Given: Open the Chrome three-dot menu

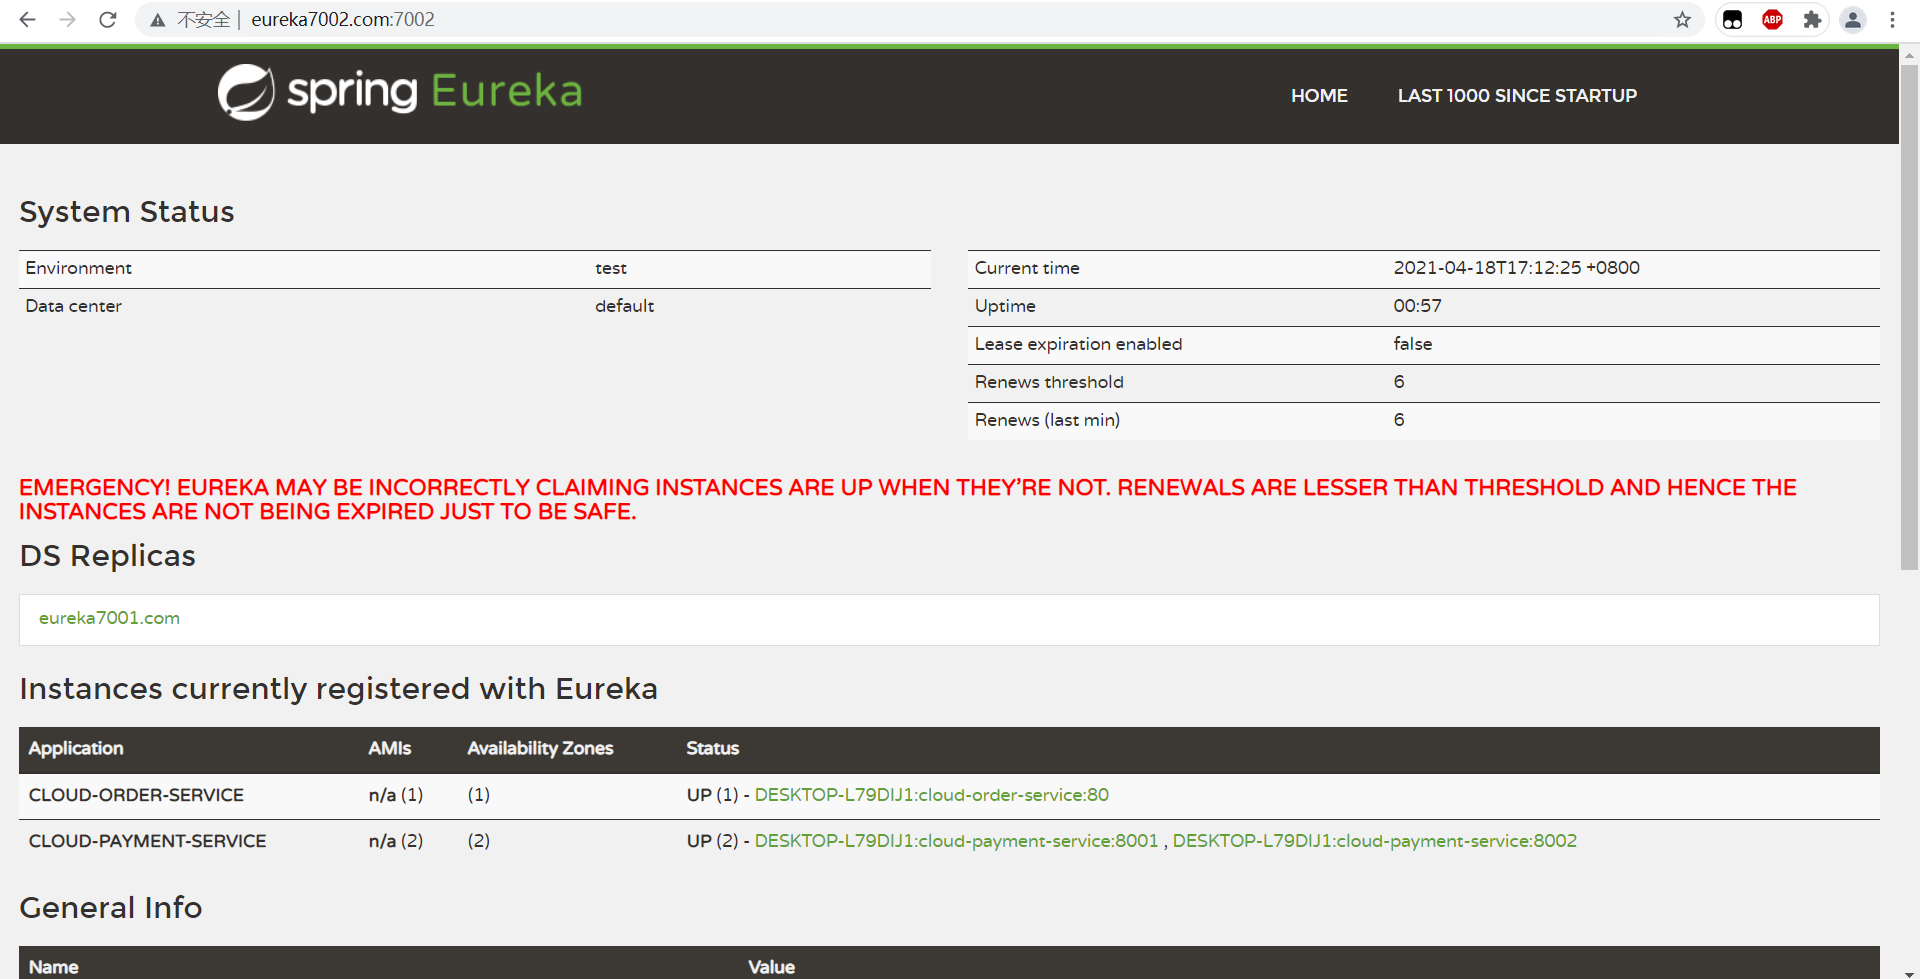Looking at the screenshot, I should coord(1892,20).
